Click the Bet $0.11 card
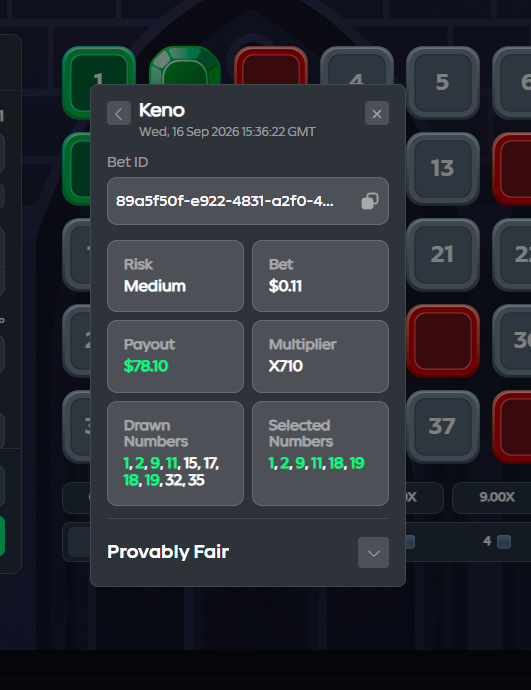Screen dimensions: 531x690 (x=320, y=276)
